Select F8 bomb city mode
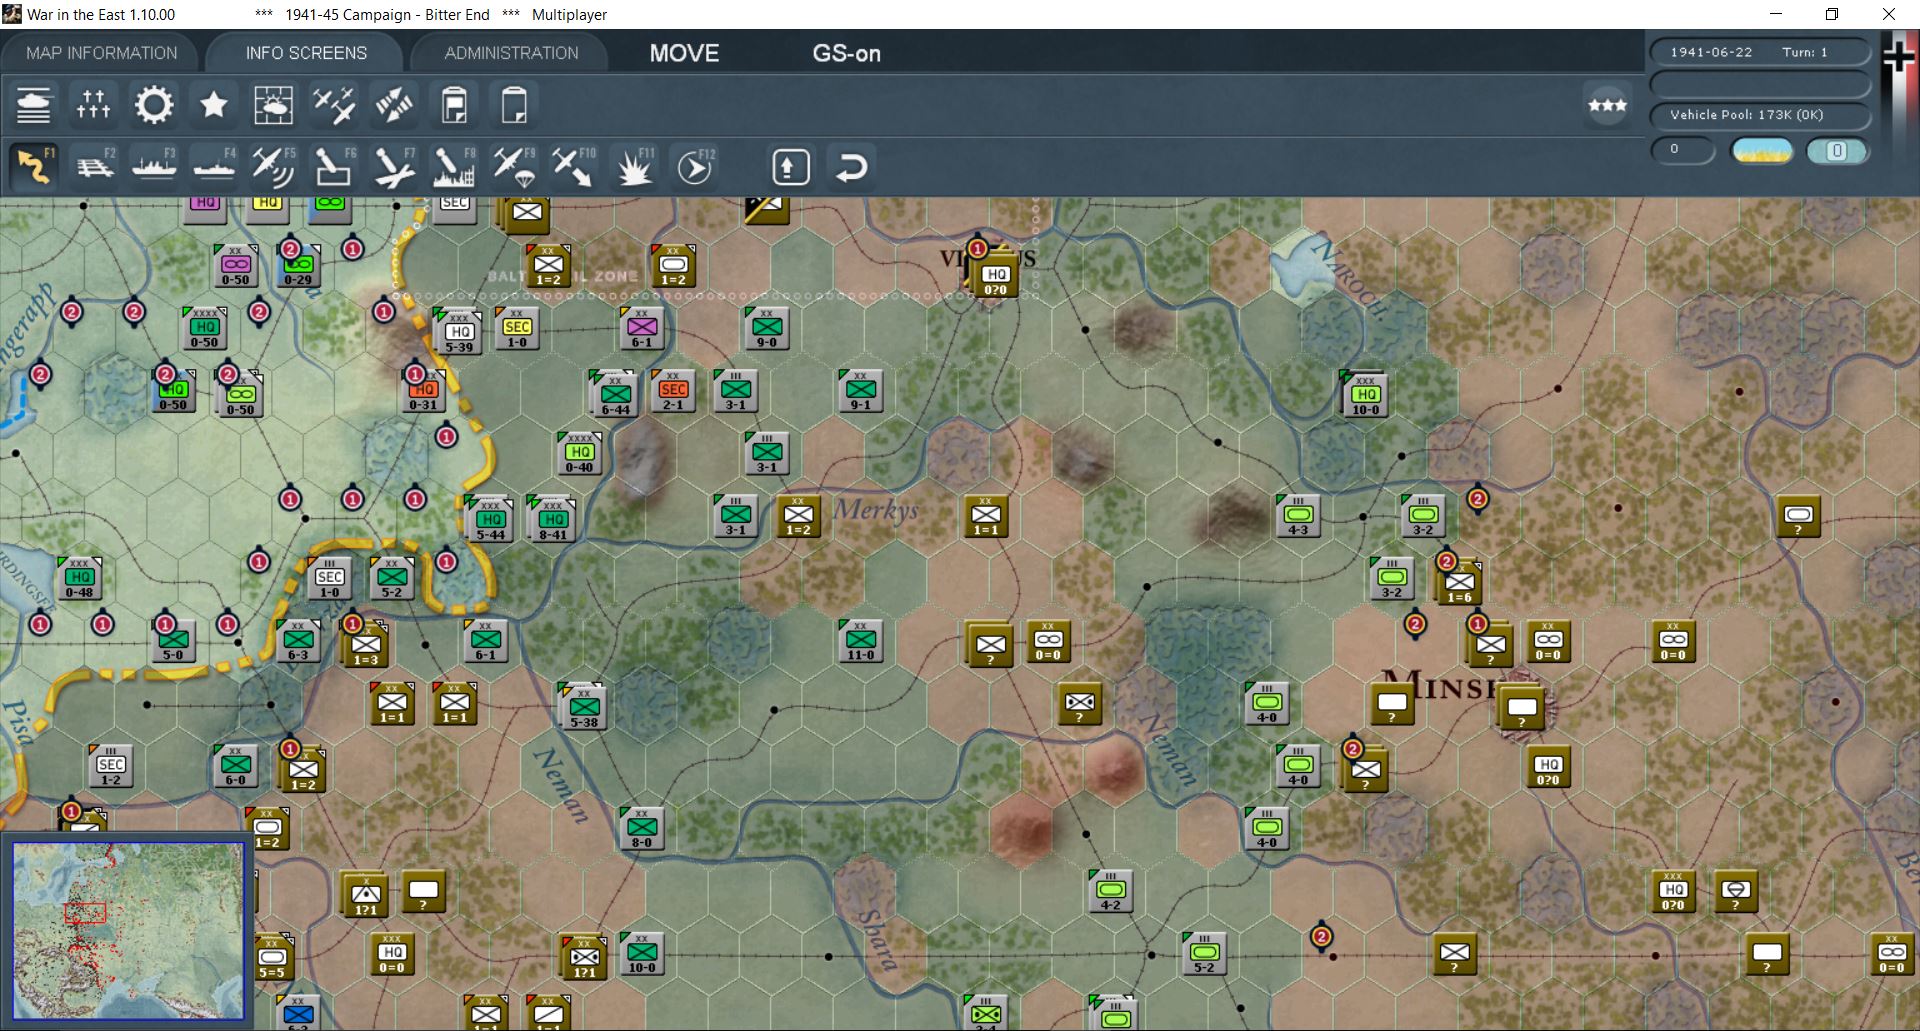1920x1031 pixels. [453, 166]
